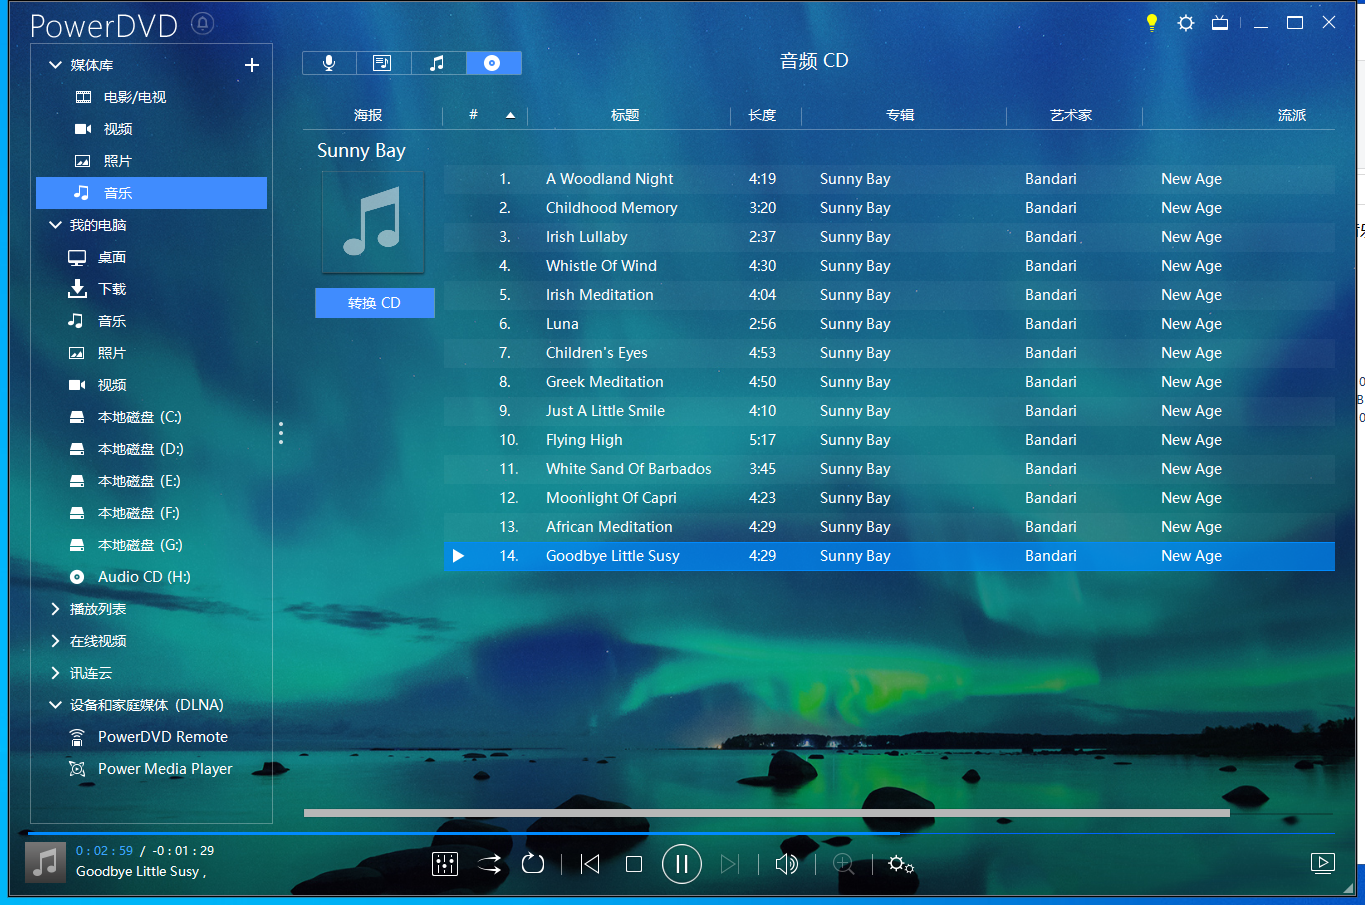This screenshot has width=1365, height=905.
Task: Select track Luna
Action: (889, 324)
